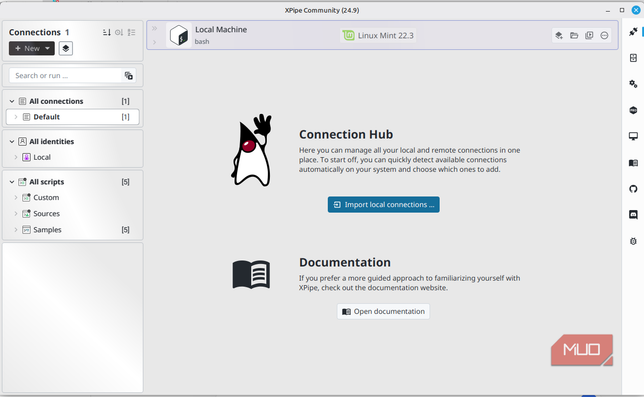Open the GitHub icon in right sidebar
The height and width of the screenshot is (397, 644).
(633, 189)
